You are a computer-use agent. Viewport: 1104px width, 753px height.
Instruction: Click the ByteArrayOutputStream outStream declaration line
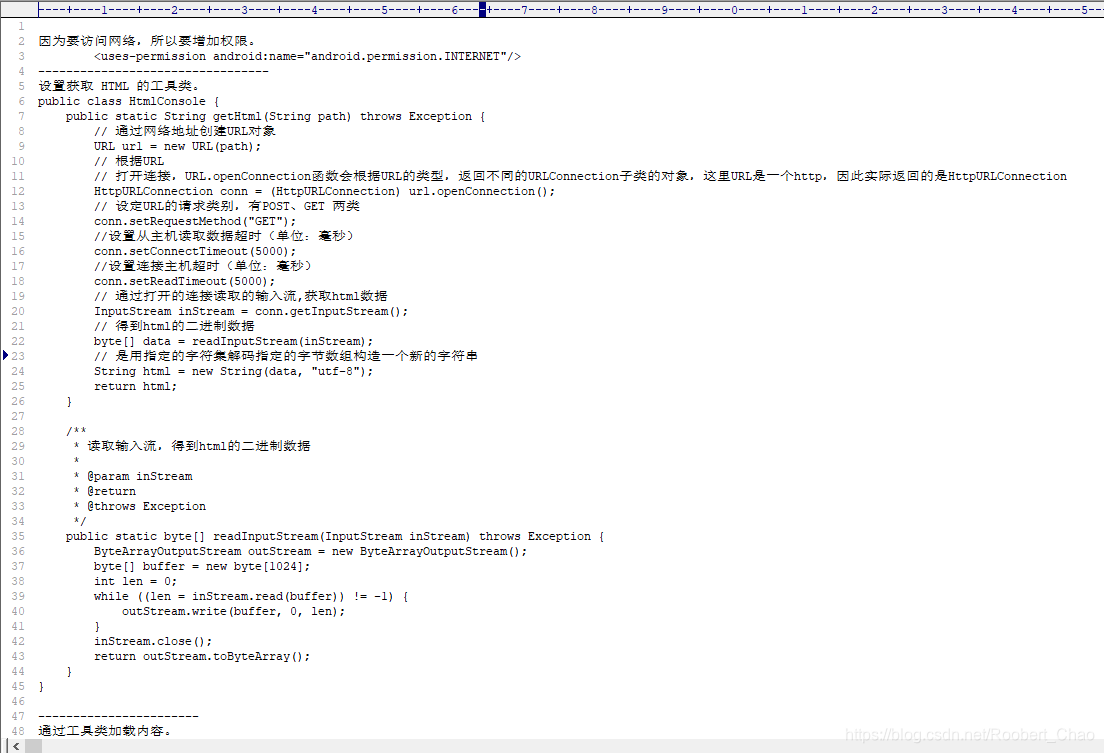click(x=310, y=552)
